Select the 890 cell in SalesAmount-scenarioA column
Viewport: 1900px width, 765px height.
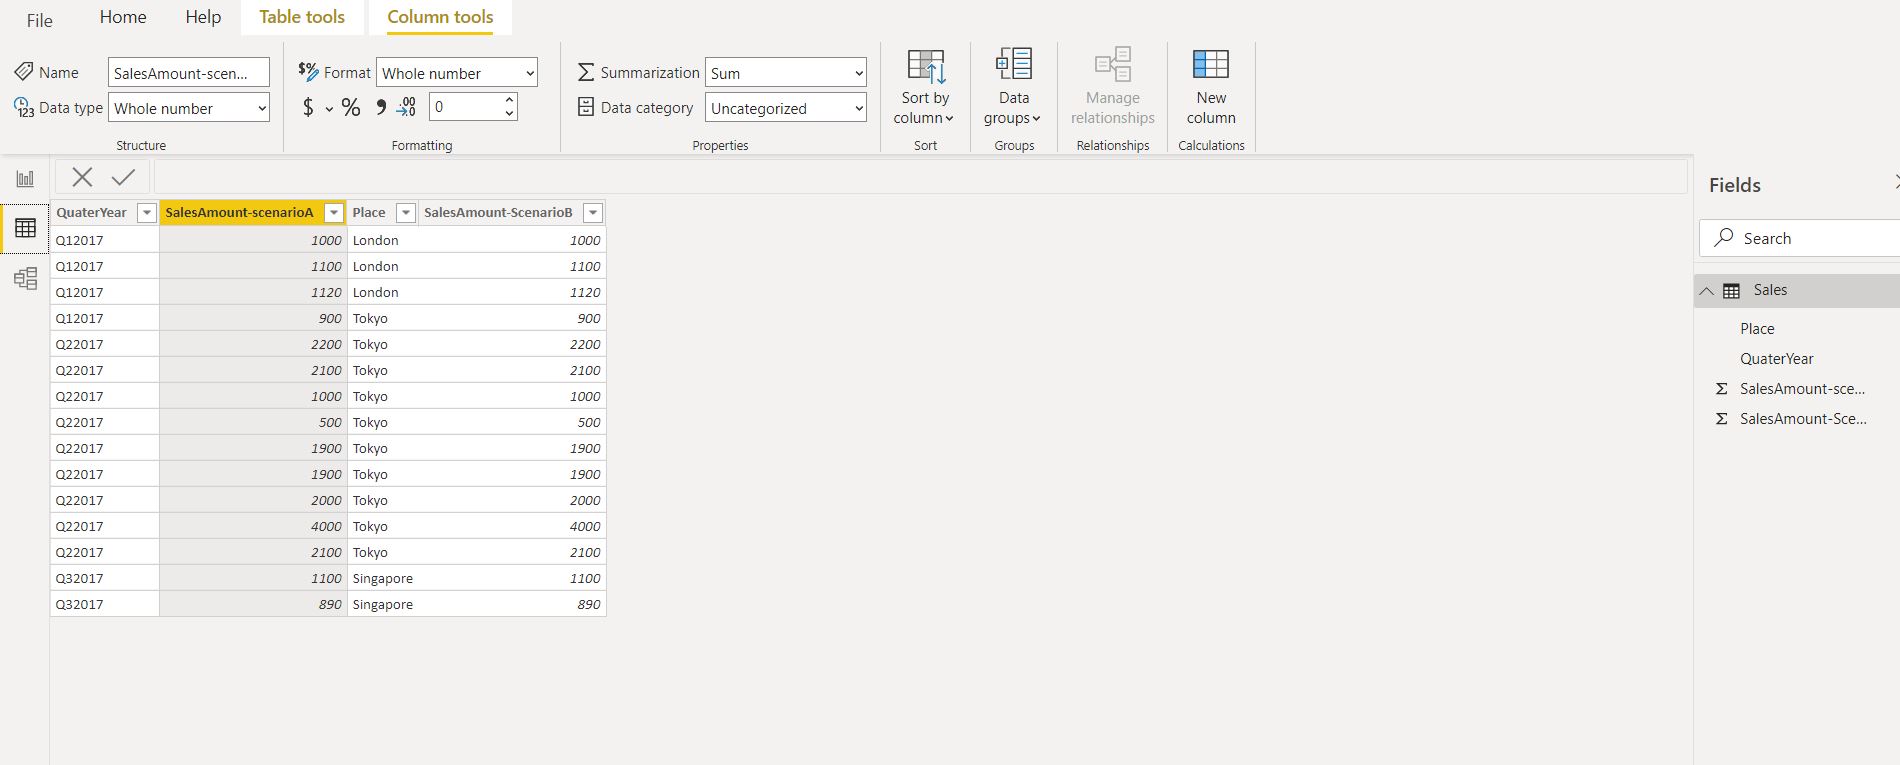pos(253,605)
